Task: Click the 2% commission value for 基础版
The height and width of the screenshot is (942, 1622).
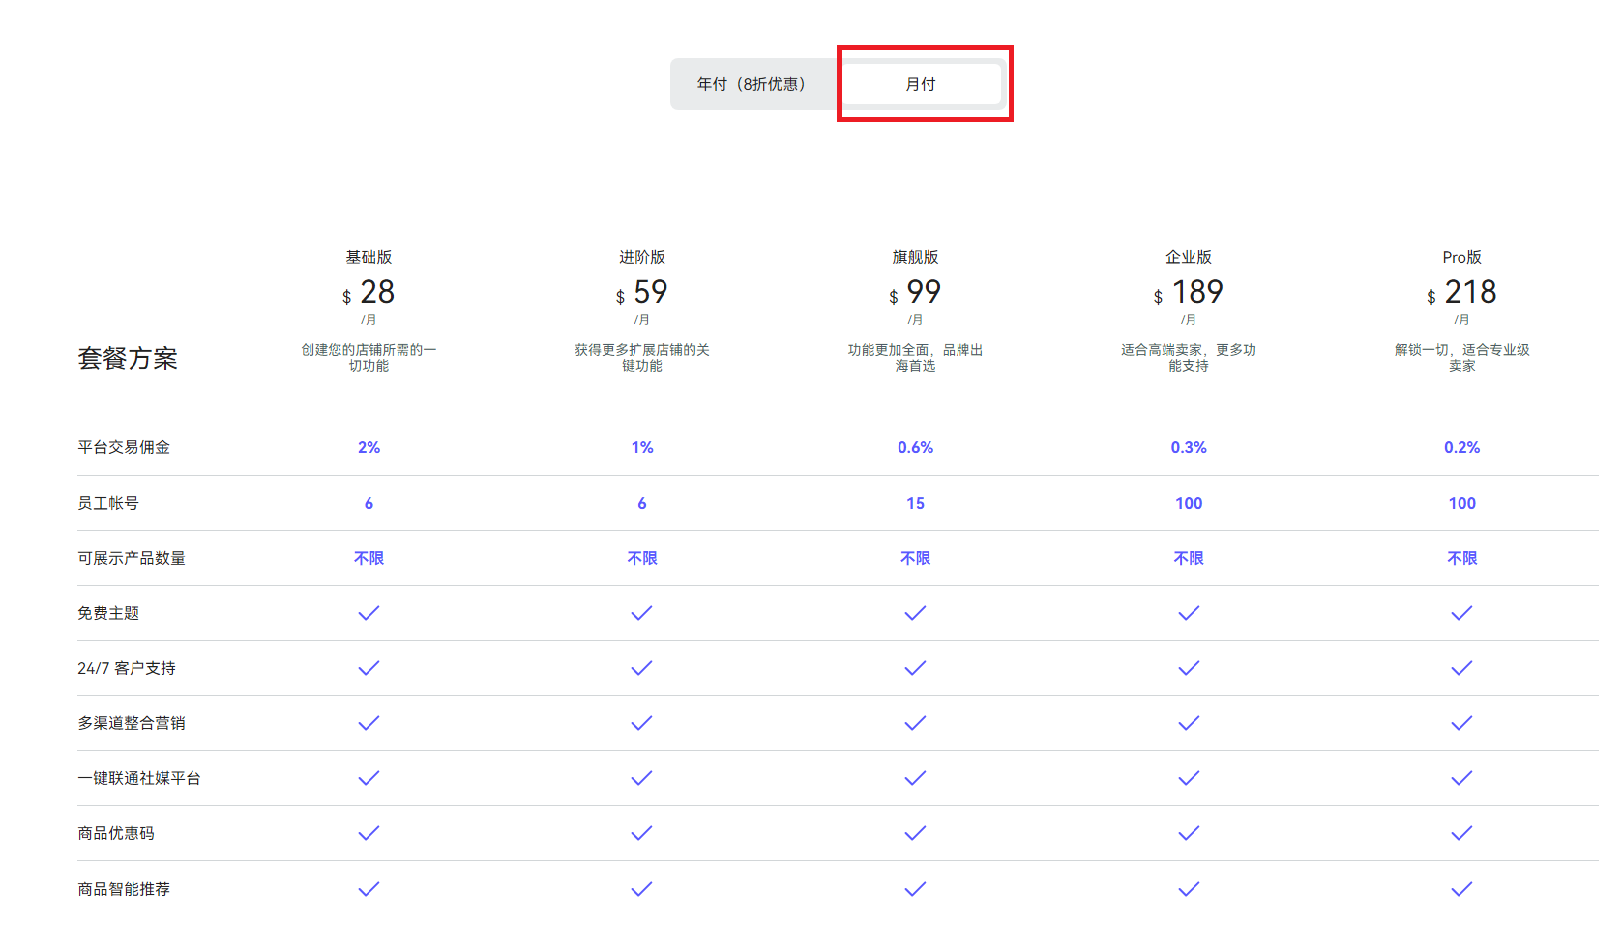Action: click(369, 447)
